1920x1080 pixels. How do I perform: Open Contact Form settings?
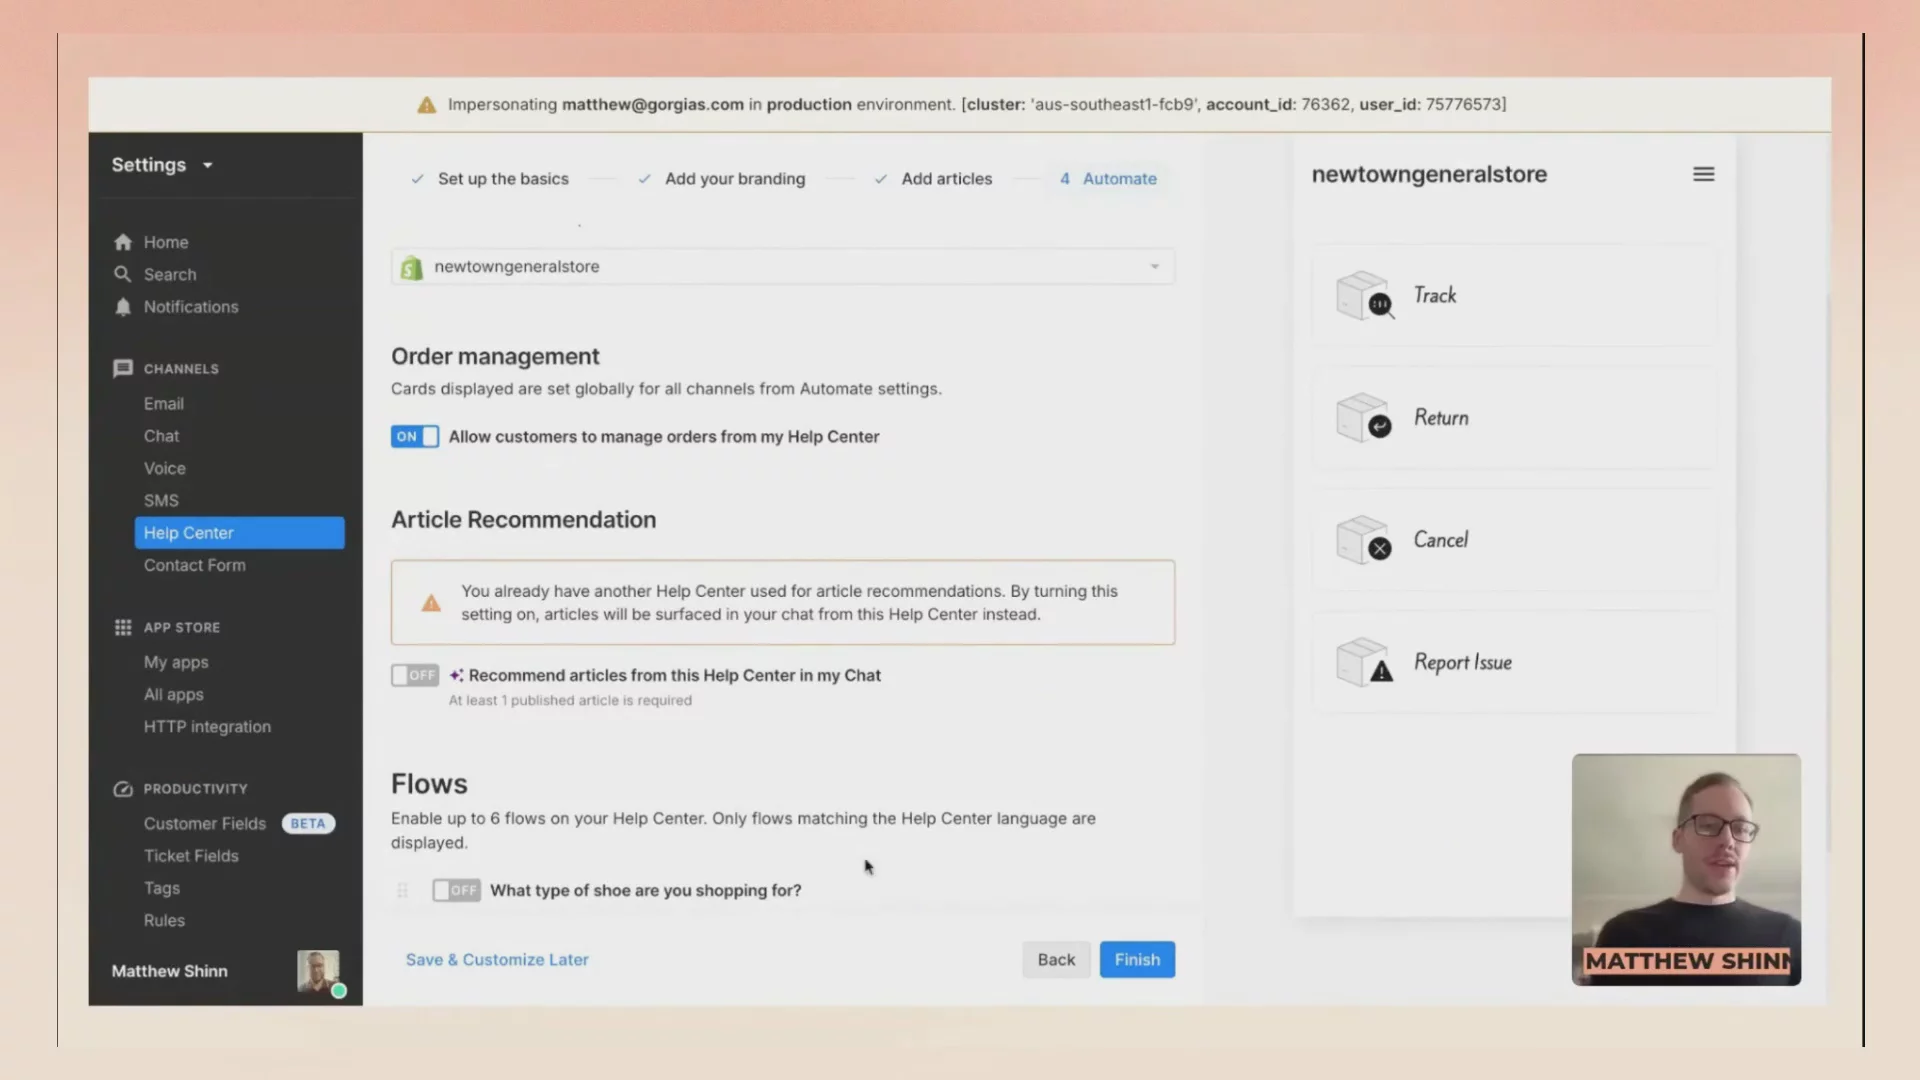coord(194,565)
